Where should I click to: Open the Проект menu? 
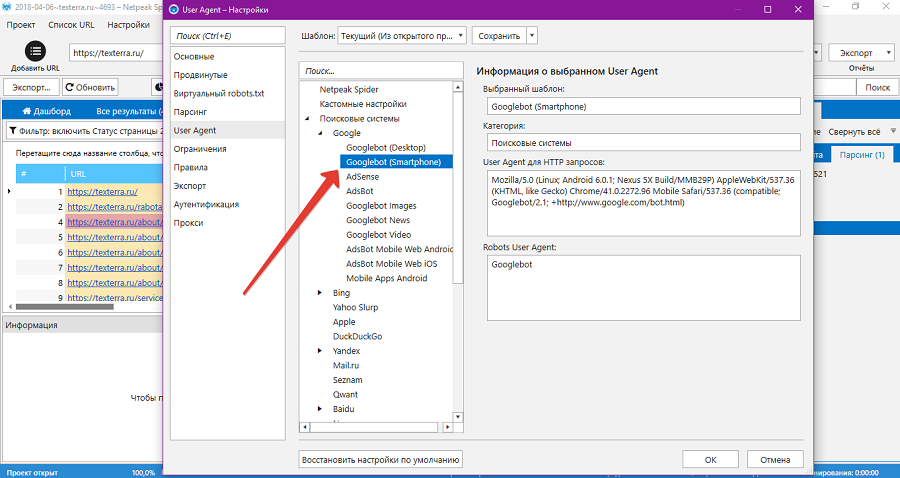(x=21, y=25)
